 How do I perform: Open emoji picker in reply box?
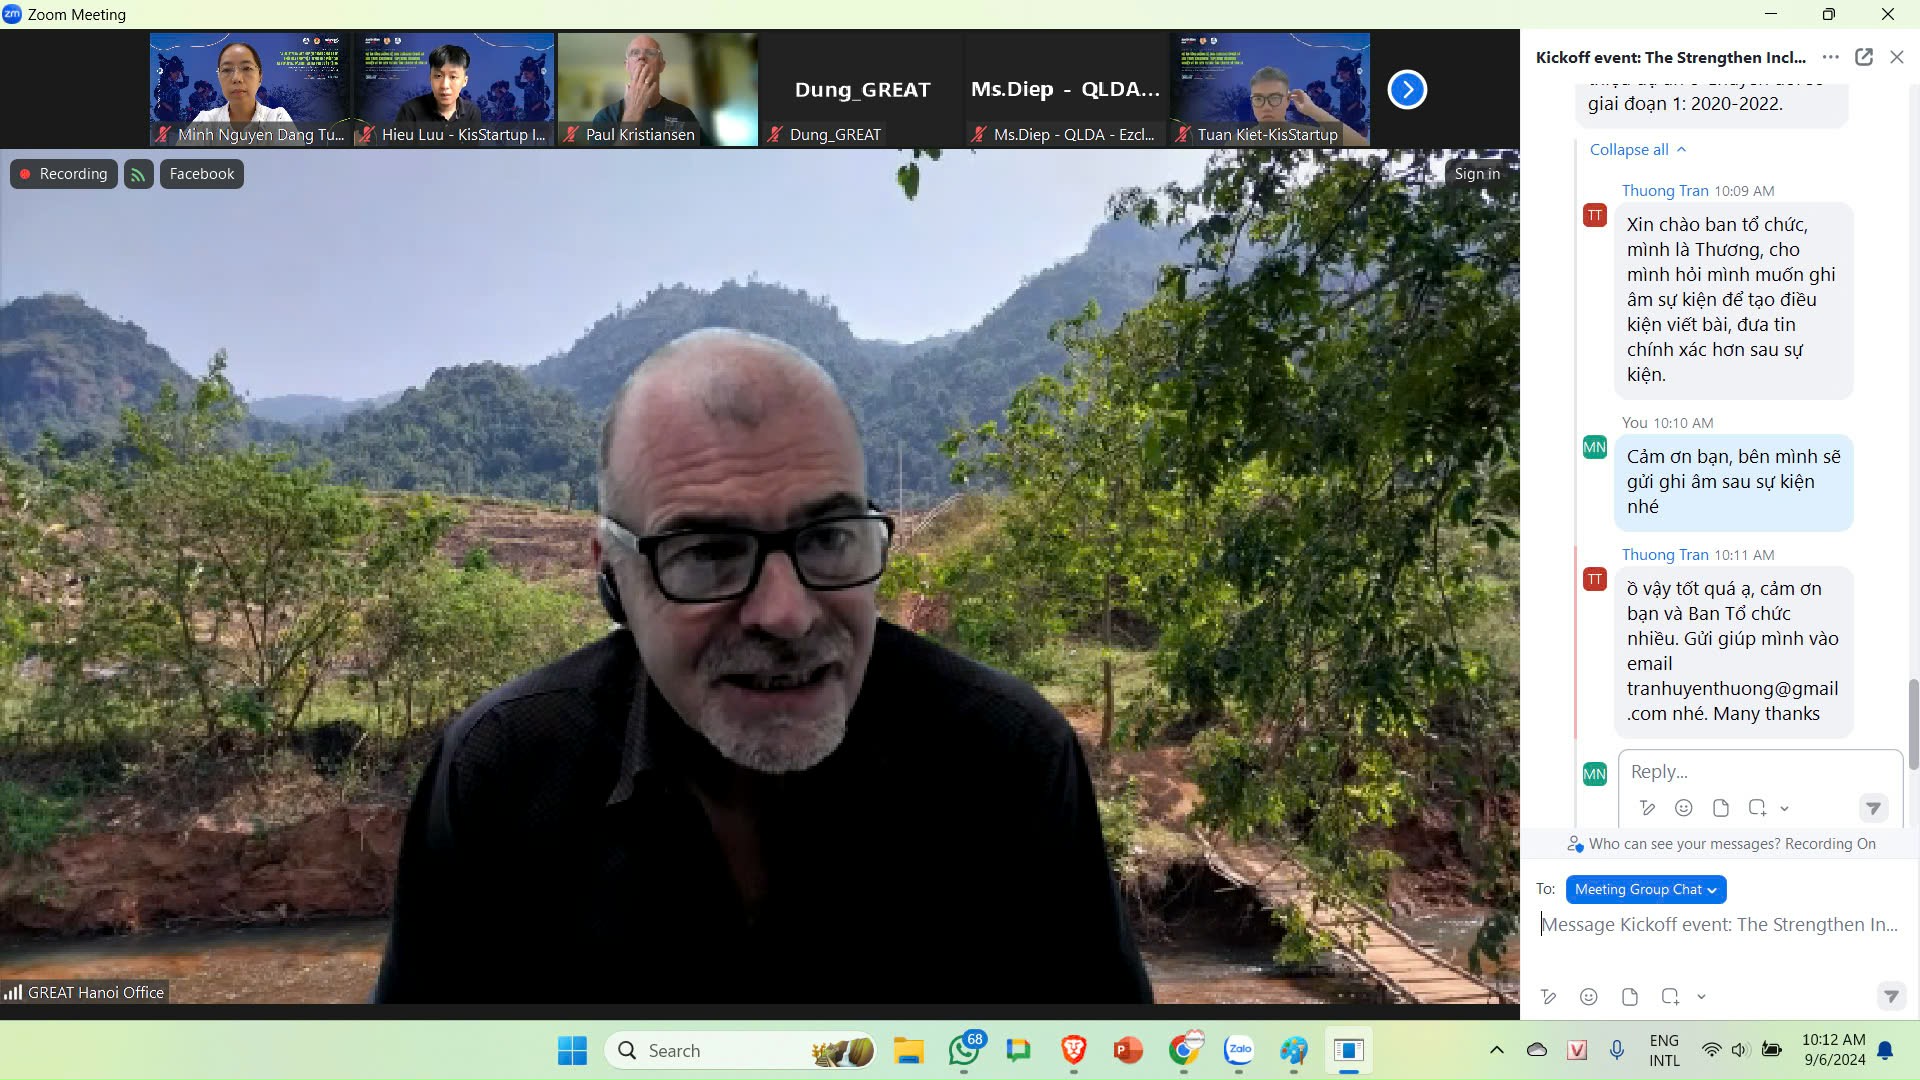[1684, 808]
